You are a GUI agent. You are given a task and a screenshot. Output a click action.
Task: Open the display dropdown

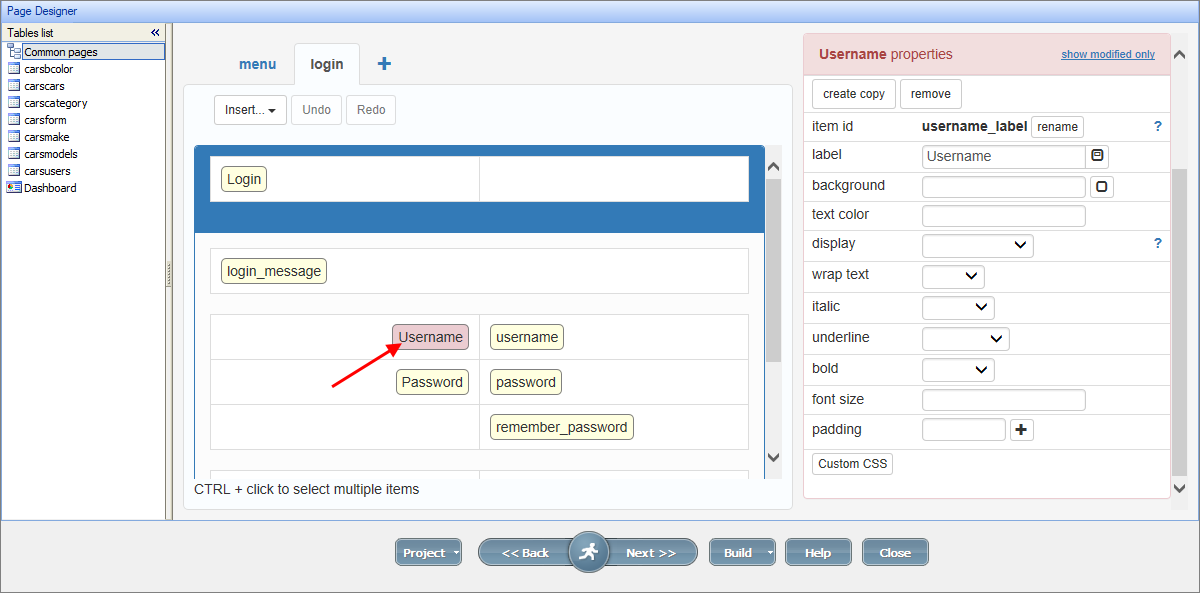click(977, 245)
